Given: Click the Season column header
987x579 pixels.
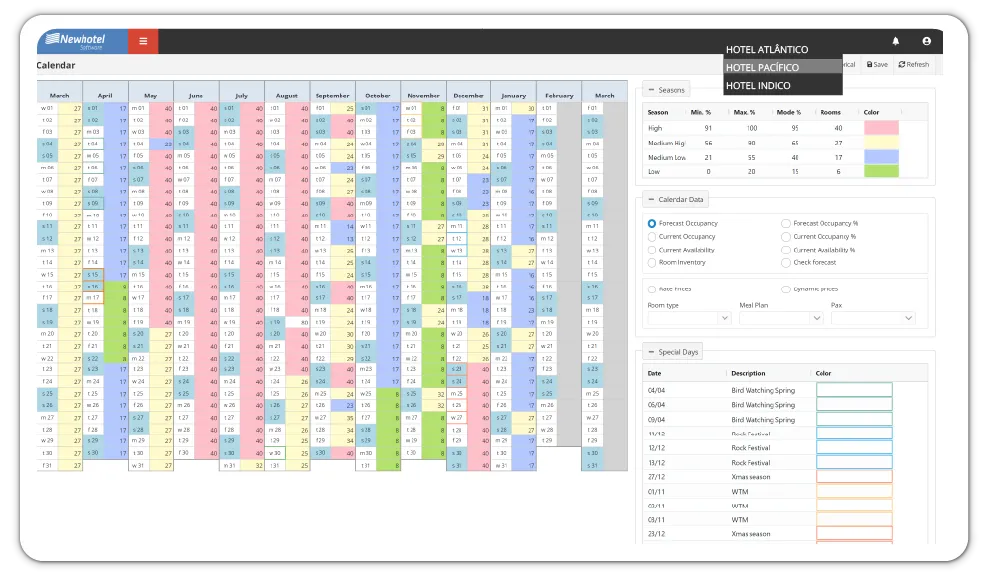Looking at the screenshot, I should [658, 112].
